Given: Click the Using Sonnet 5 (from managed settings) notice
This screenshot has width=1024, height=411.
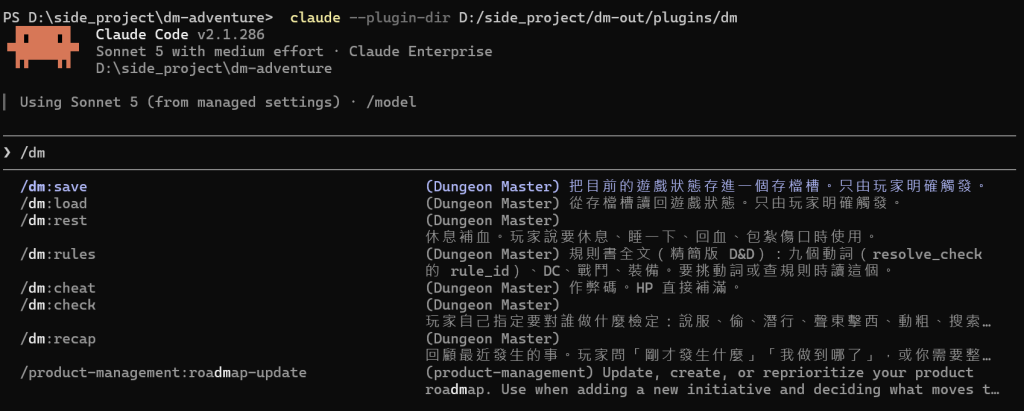Looking at the screenshot, I should point(180,102).
